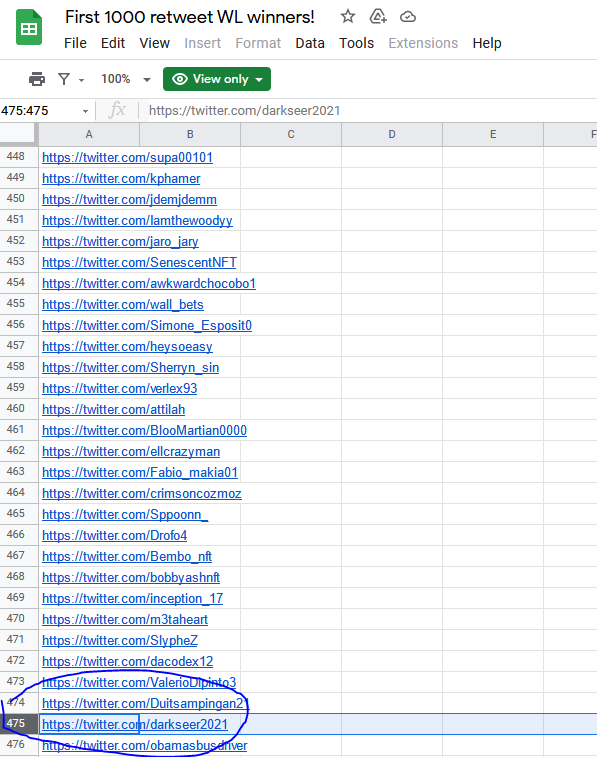Open the 100% zoom dropdown

pos(126,79)
